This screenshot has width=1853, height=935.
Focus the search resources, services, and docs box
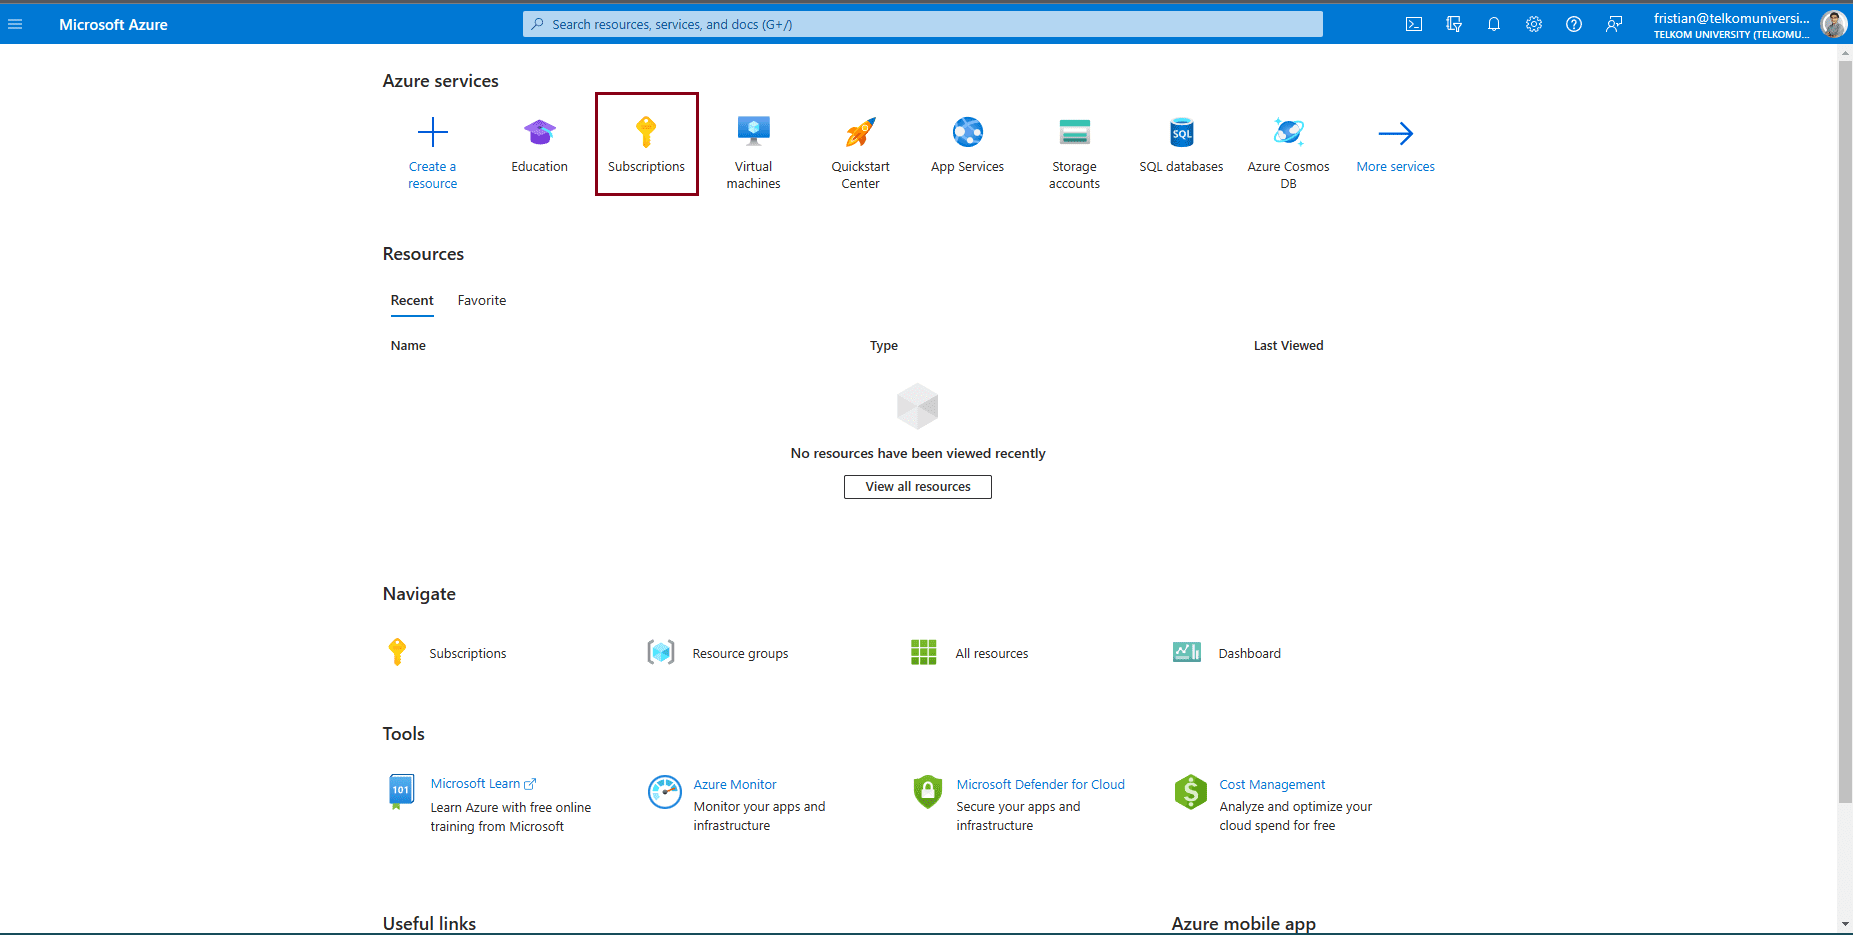click(922, 24)
